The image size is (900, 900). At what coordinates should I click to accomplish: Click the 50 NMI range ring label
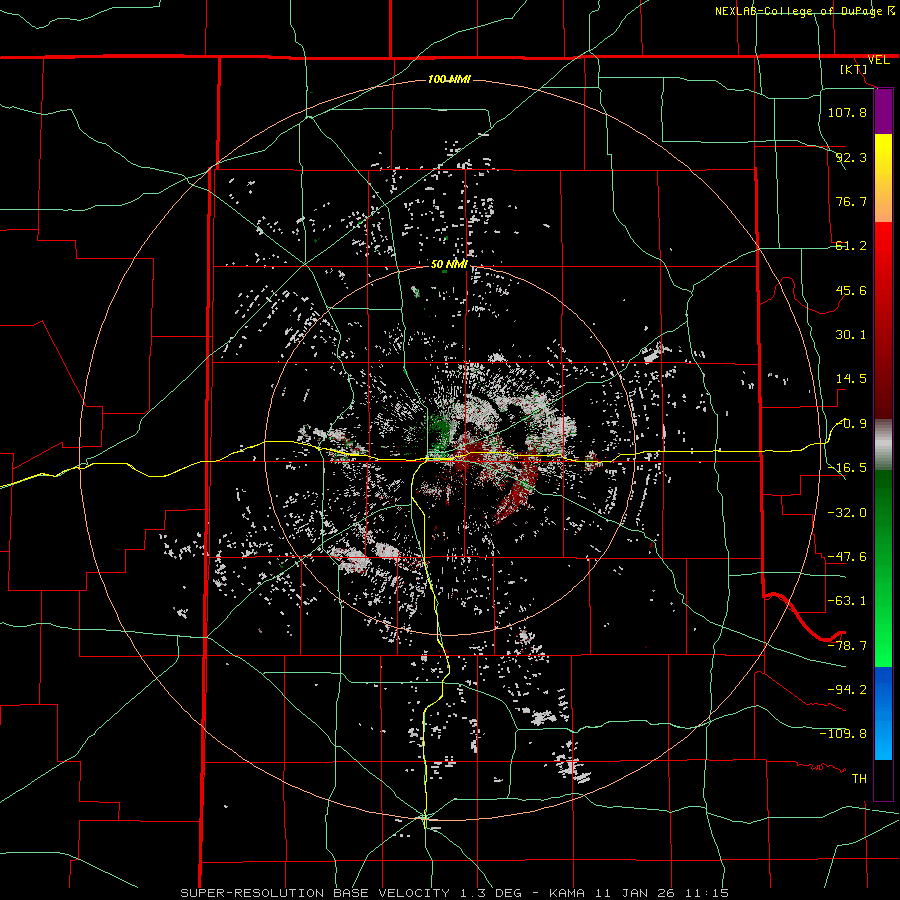(x=449, y=264)
